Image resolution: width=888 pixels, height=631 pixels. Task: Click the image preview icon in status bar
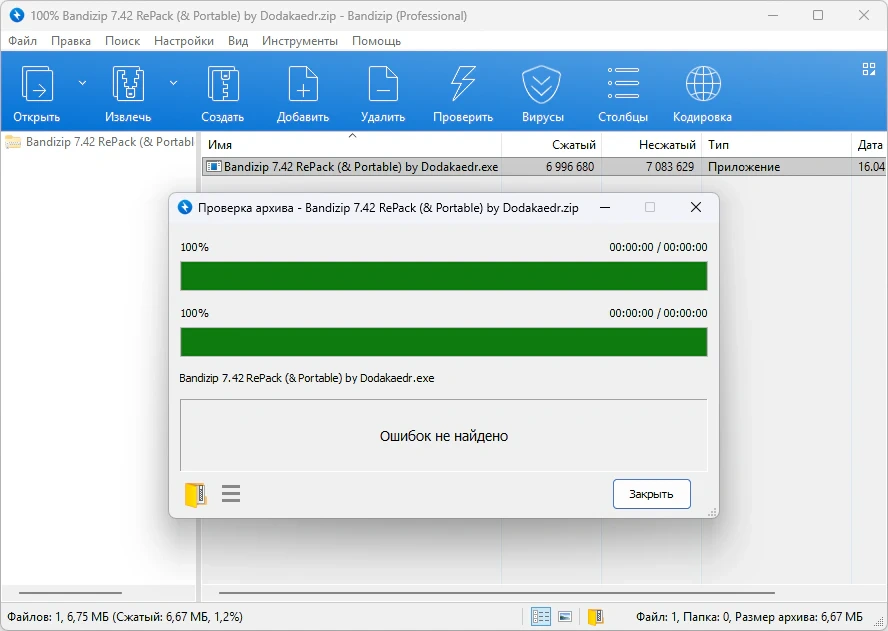pos(565,616)
